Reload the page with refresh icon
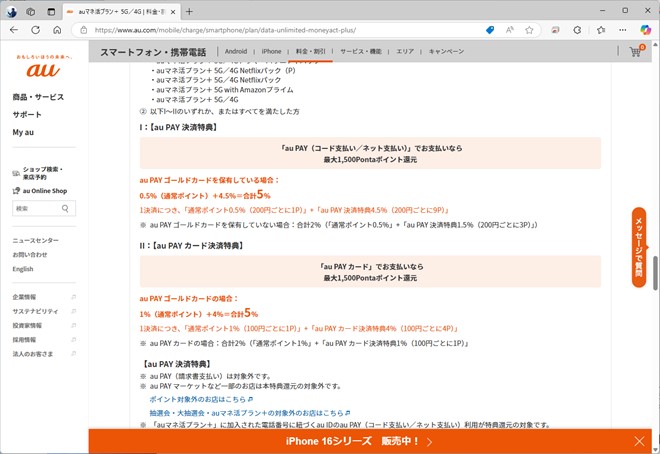The image size is (660, 454). click(x=36, y=30)
